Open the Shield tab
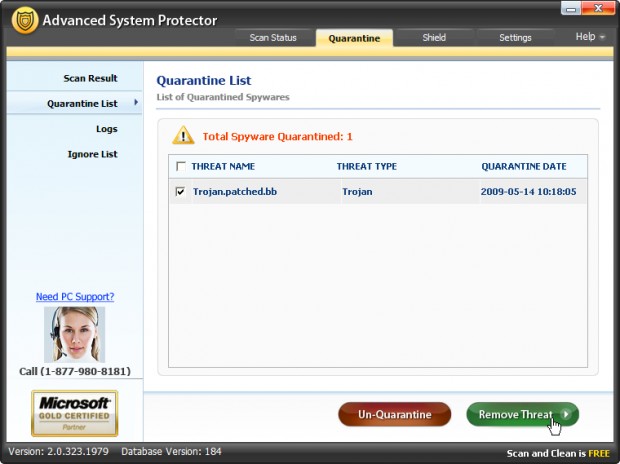Screen dimensions: 620x464 [x=434, y=38]
